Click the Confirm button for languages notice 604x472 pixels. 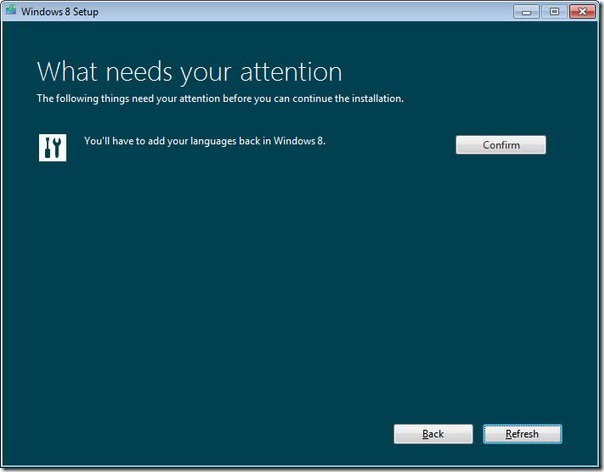(x=501, y=145)
